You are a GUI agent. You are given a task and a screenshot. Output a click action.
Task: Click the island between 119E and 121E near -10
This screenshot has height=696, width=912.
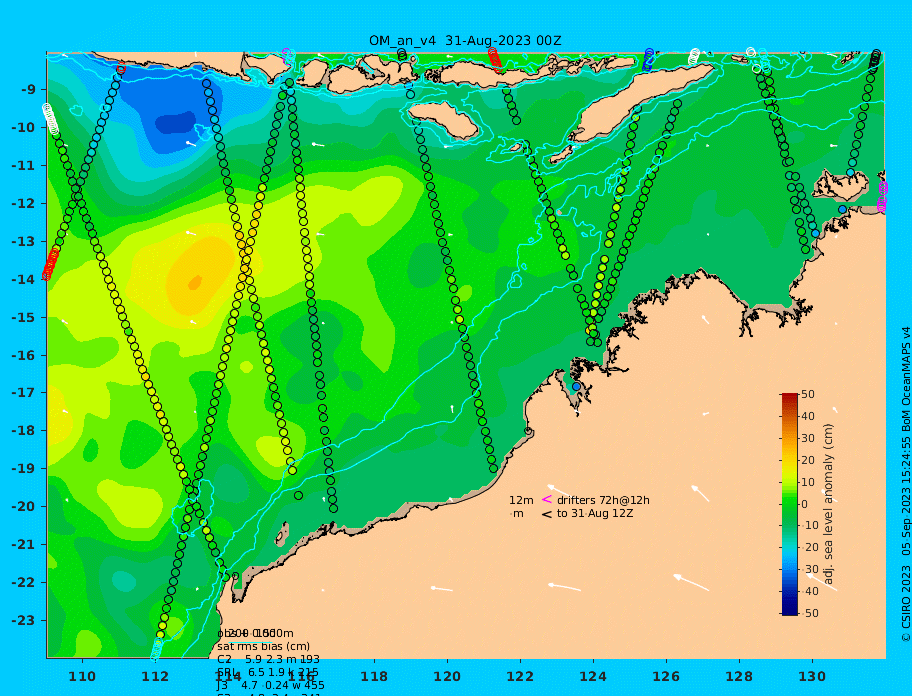point(443,120)
